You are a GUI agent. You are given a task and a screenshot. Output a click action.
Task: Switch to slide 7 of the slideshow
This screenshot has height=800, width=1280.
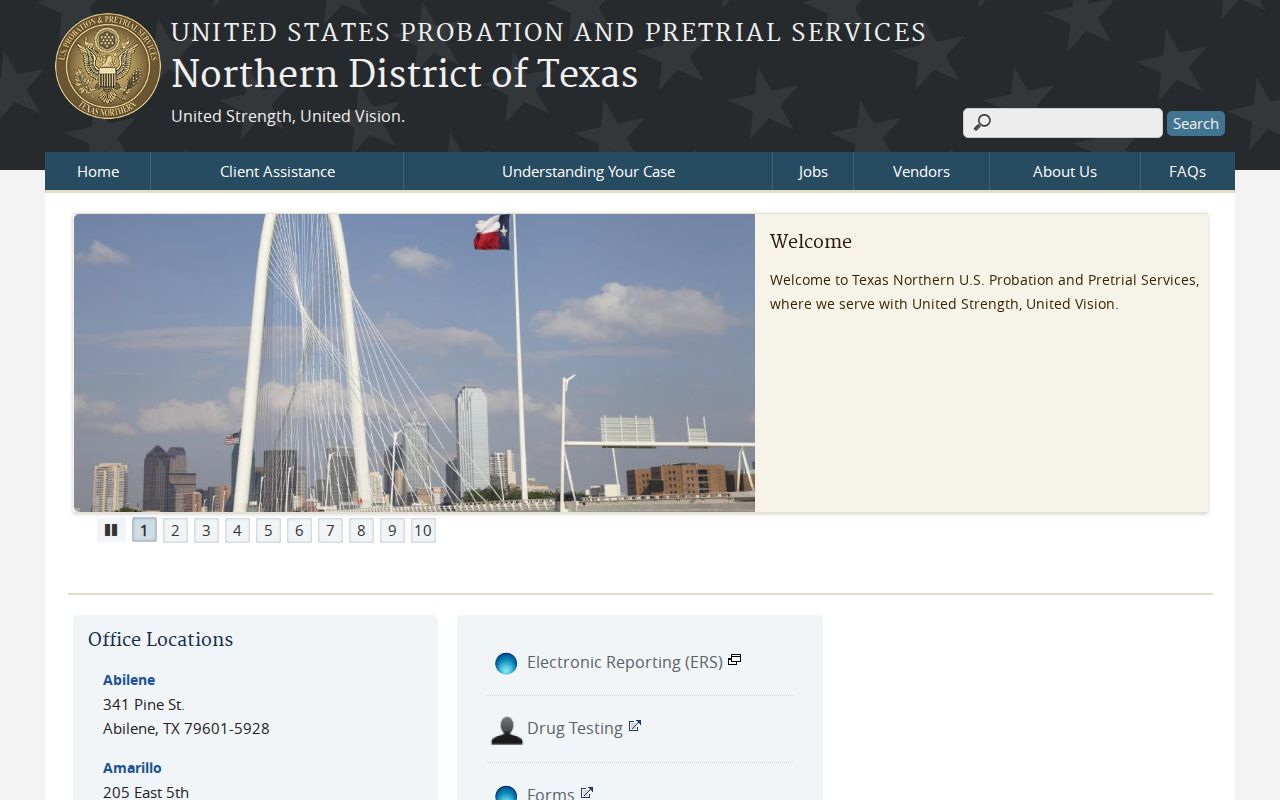coord(330,530)
